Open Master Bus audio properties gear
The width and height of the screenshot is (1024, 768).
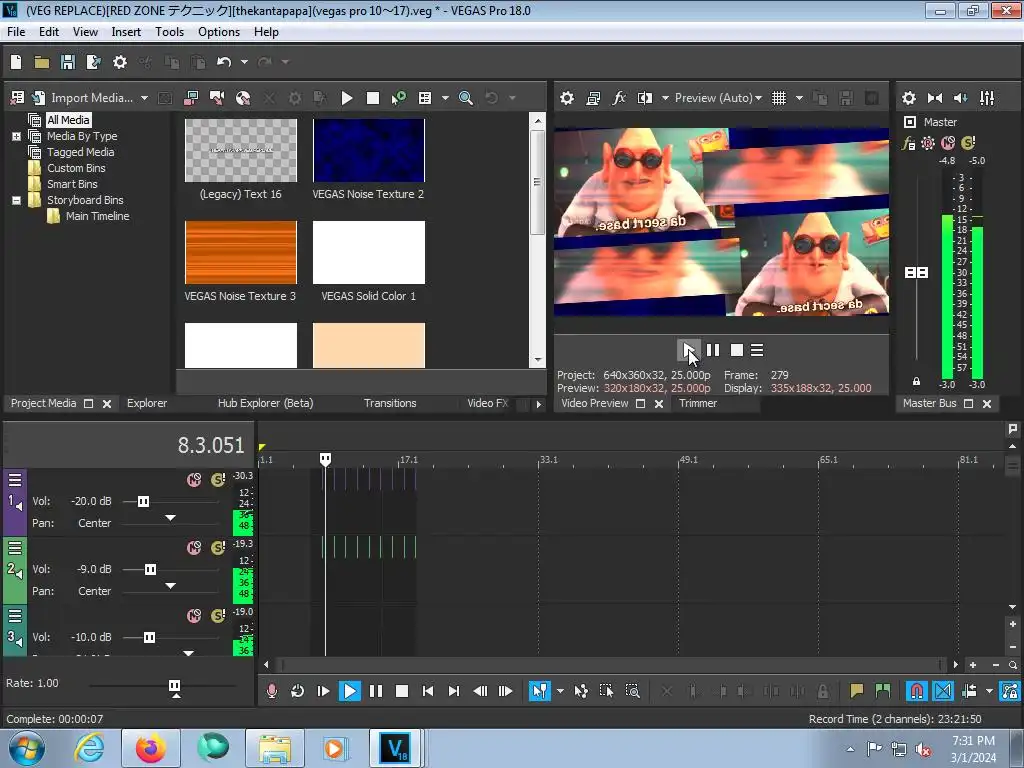pos(908,98)
